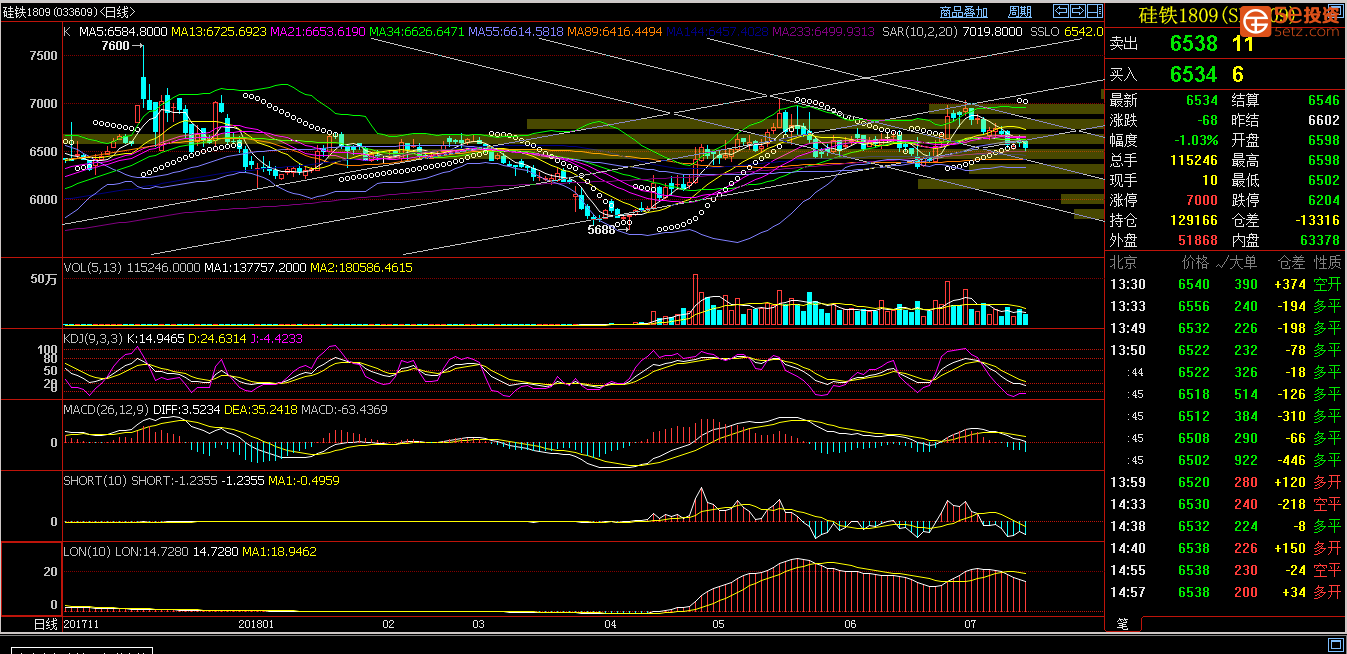1347x654 pixels.
Task: Click the 07 month axis label
Action: [970, 624]
